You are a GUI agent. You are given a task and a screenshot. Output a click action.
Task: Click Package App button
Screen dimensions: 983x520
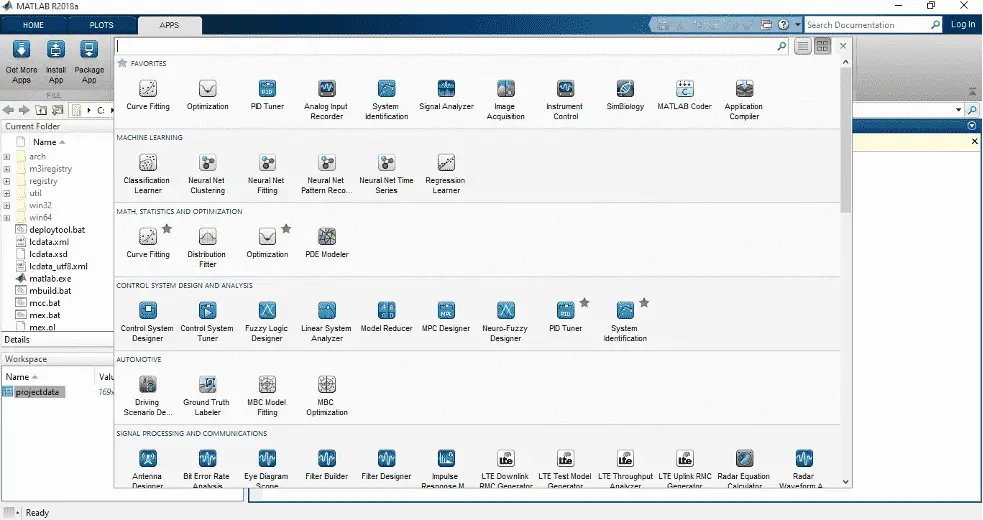click(x=89, y=62)
